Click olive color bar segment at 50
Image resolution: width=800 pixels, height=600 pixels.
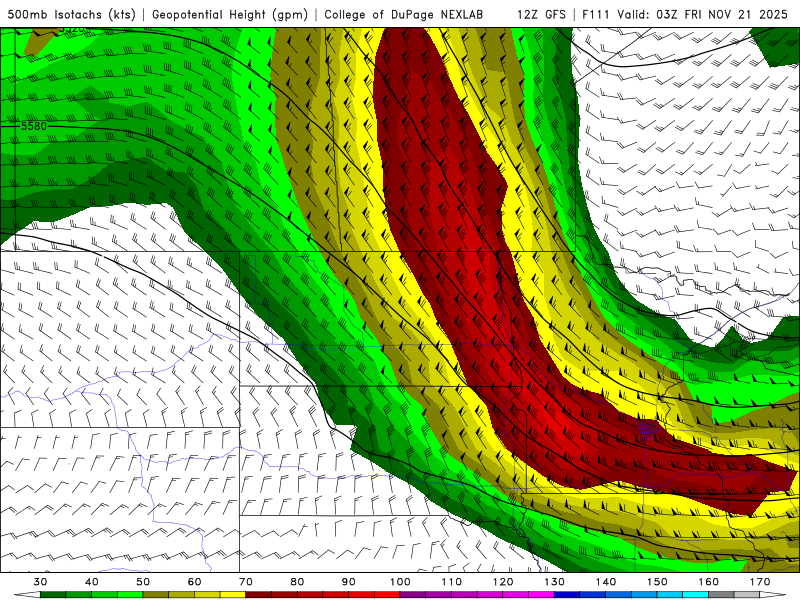click(x=156, y=595)
